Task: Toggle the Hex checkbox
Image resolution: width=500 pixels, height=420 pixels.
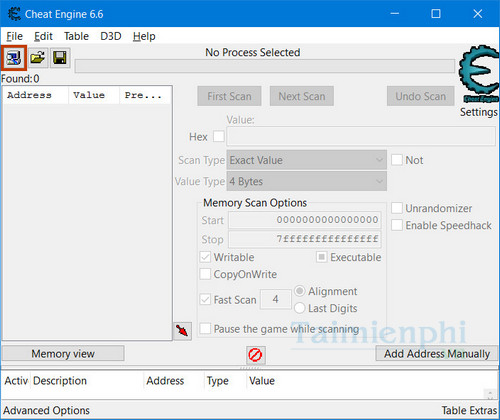Action: click(x=219, y=136)
